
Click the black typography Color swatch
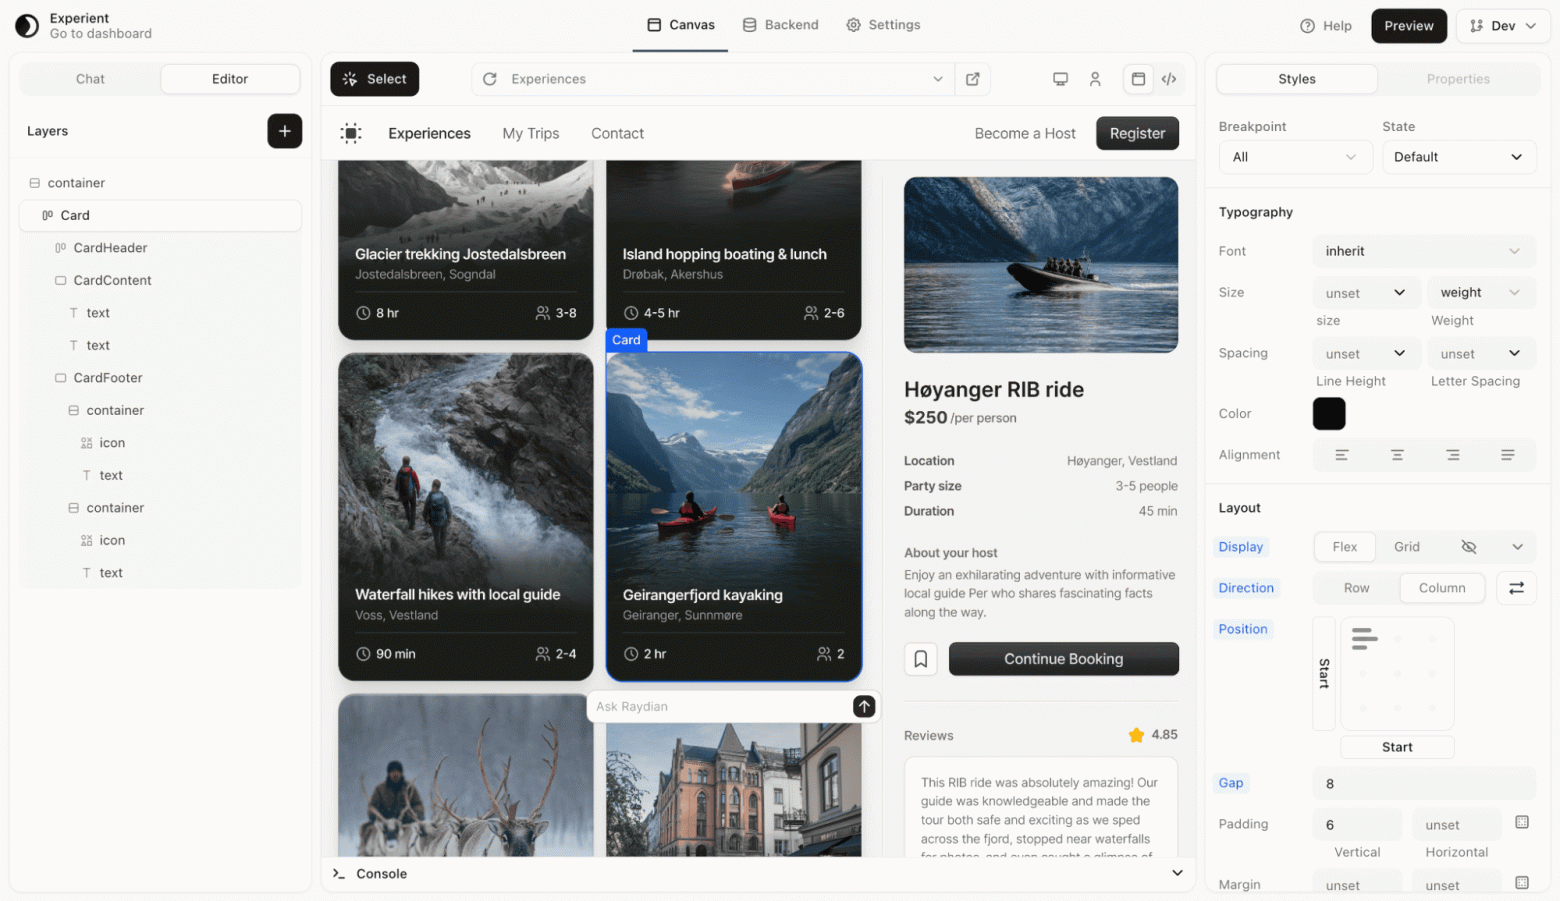point(1329,414)
